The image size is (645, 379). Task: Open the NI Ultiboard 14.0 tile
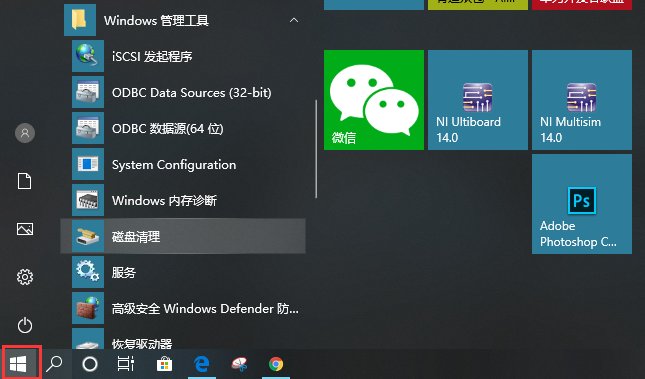click(478, 100)
